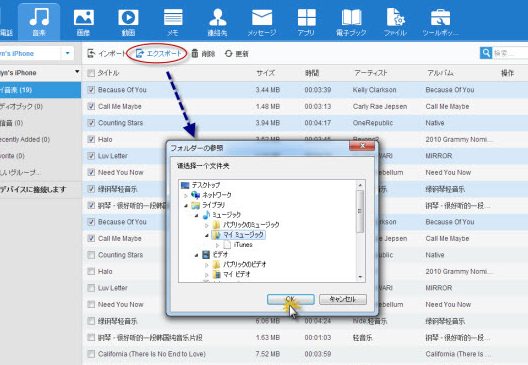Click the 7.52 MB size cell
Image resolution: width=528 pixels, height=365 pixels.
[268, 354]
